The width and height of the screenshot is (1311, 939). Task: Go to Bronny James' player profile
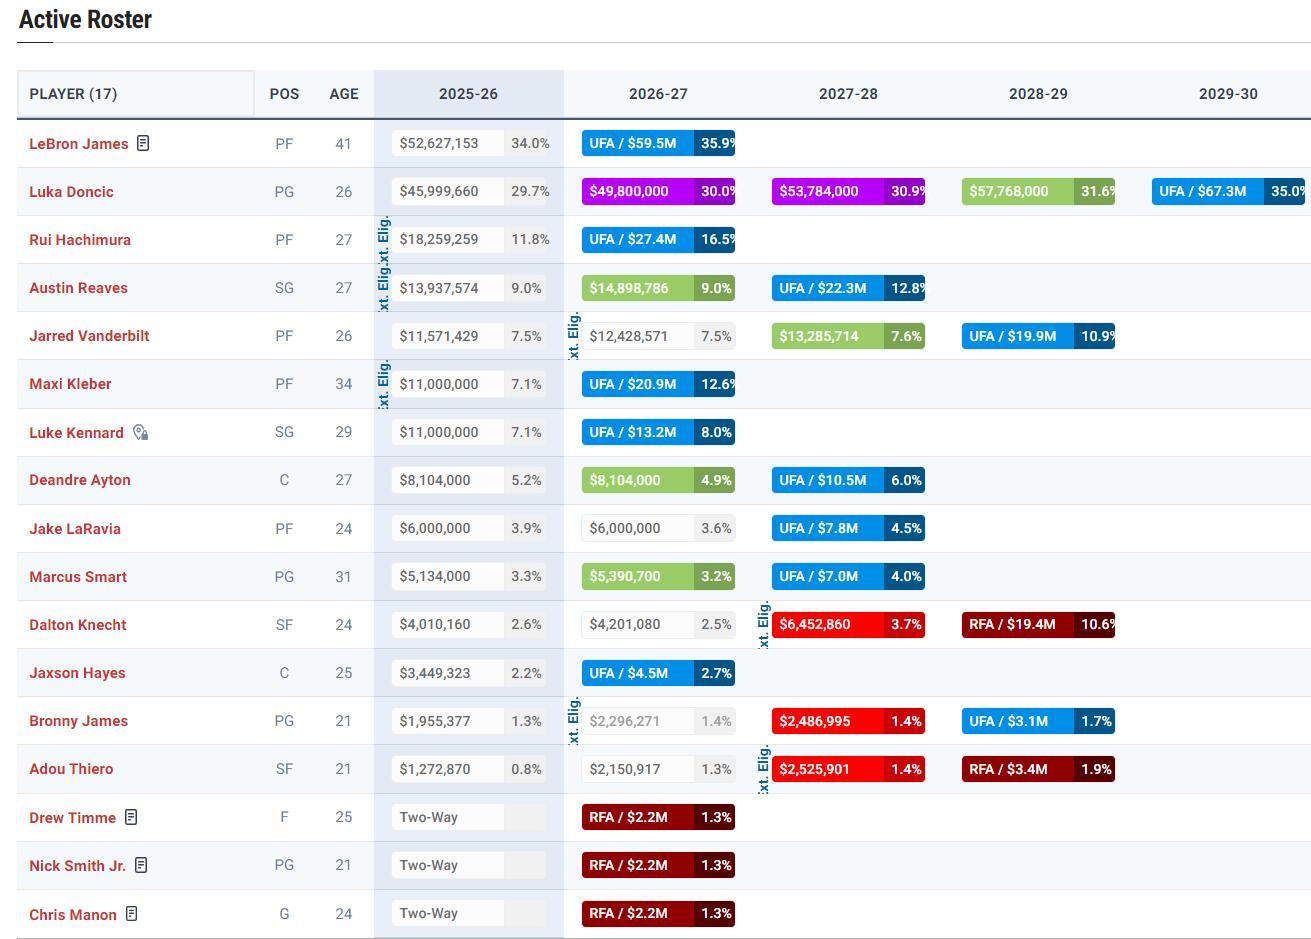point(78,721)
